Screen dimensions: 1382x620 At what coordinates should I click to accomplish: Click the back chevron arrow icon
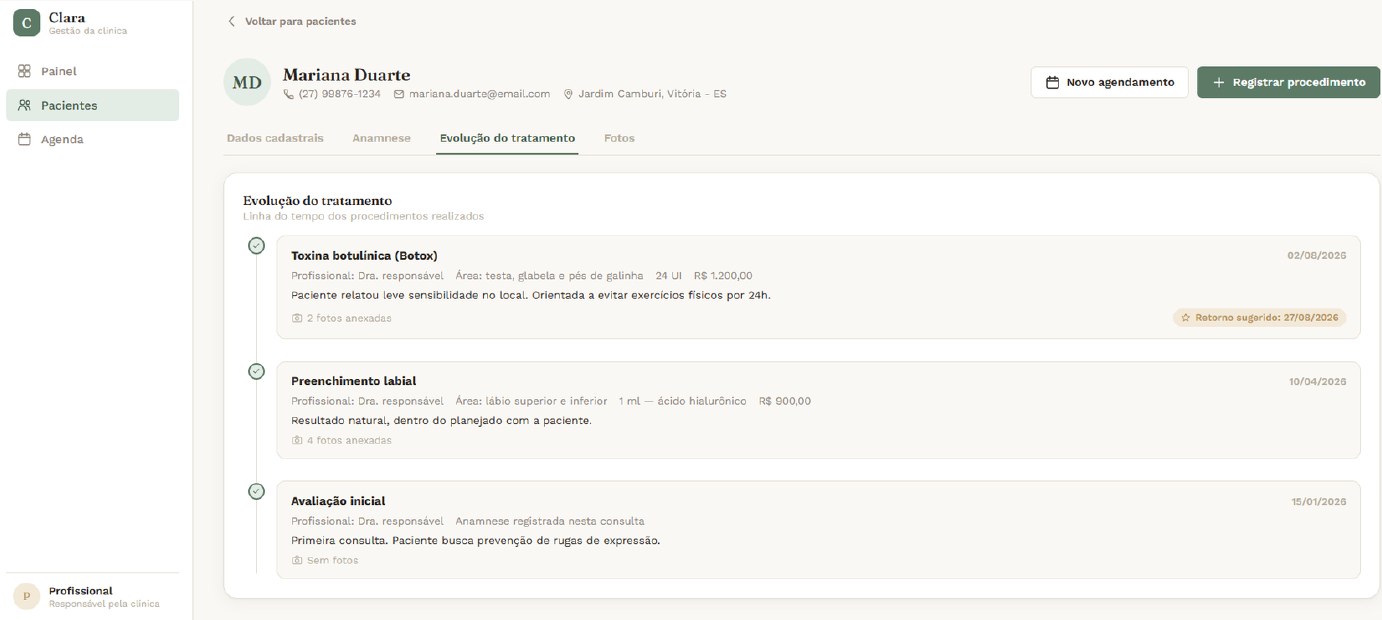[232, 21]
